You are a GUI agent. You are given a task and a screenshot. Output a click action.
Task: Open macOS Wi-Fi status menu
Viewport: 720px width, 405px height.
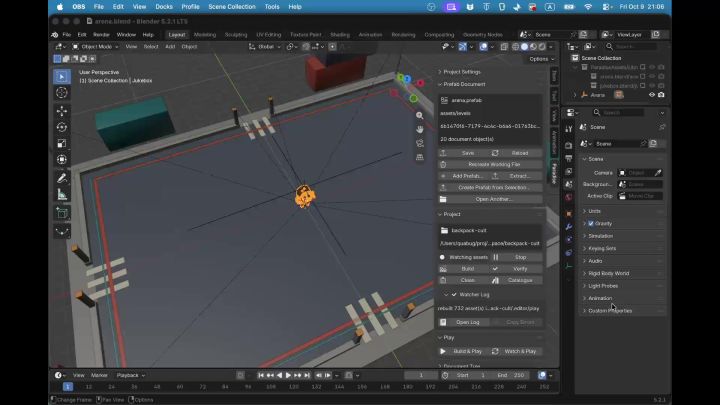pos(588,7)
